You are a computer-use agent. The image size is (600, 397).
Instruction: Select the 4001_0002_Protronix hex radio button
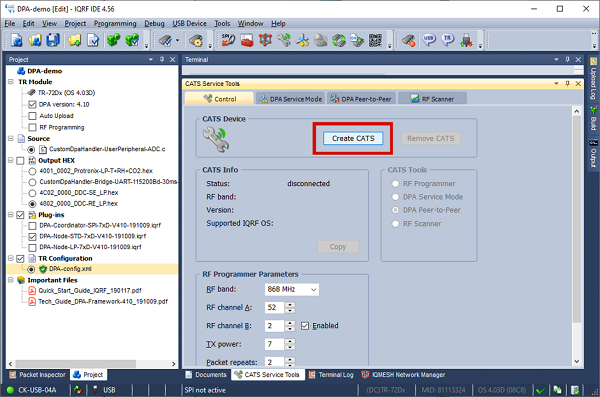(33, 171)
